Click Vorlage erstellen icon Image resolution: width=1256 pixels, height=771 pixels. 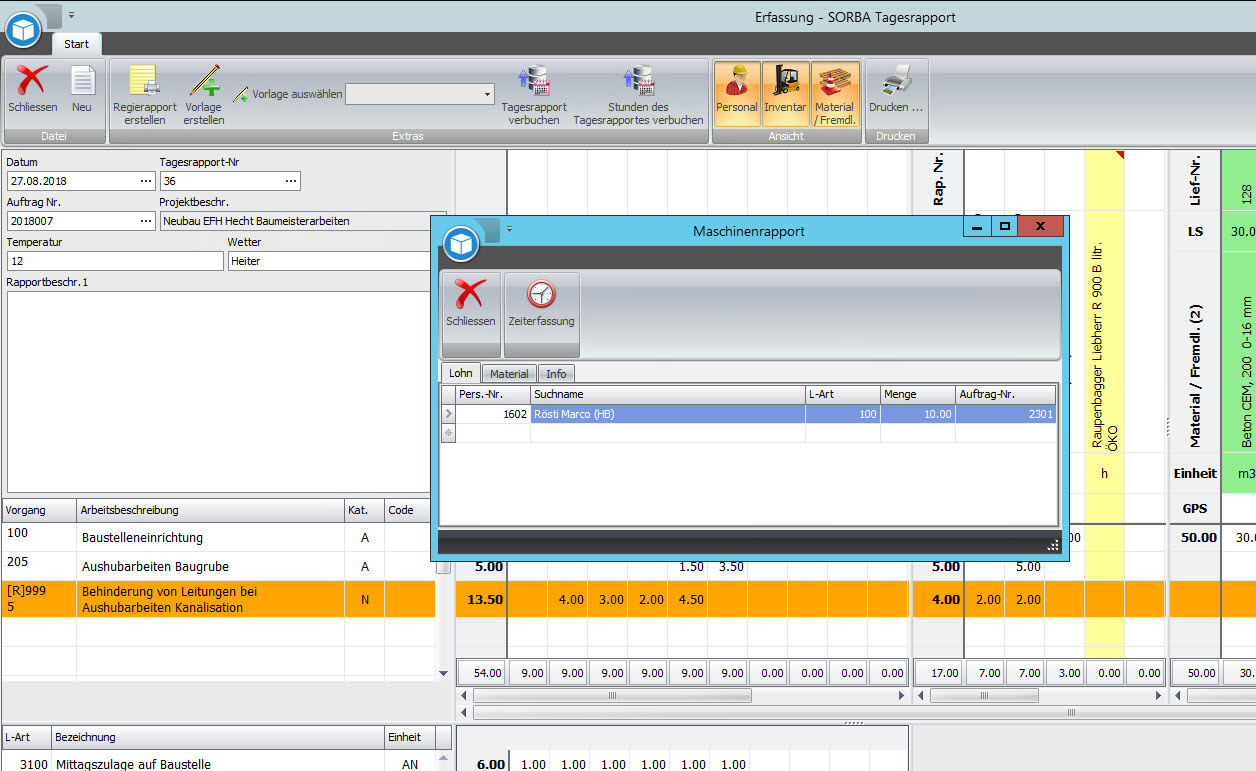point(204,95)
